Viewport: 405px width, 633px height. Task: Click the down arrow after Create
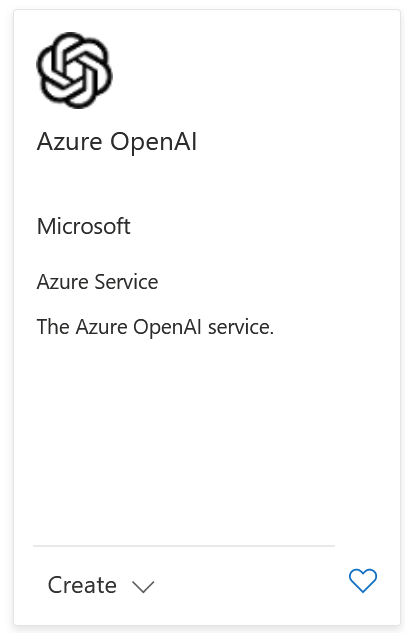click(143, 587)
